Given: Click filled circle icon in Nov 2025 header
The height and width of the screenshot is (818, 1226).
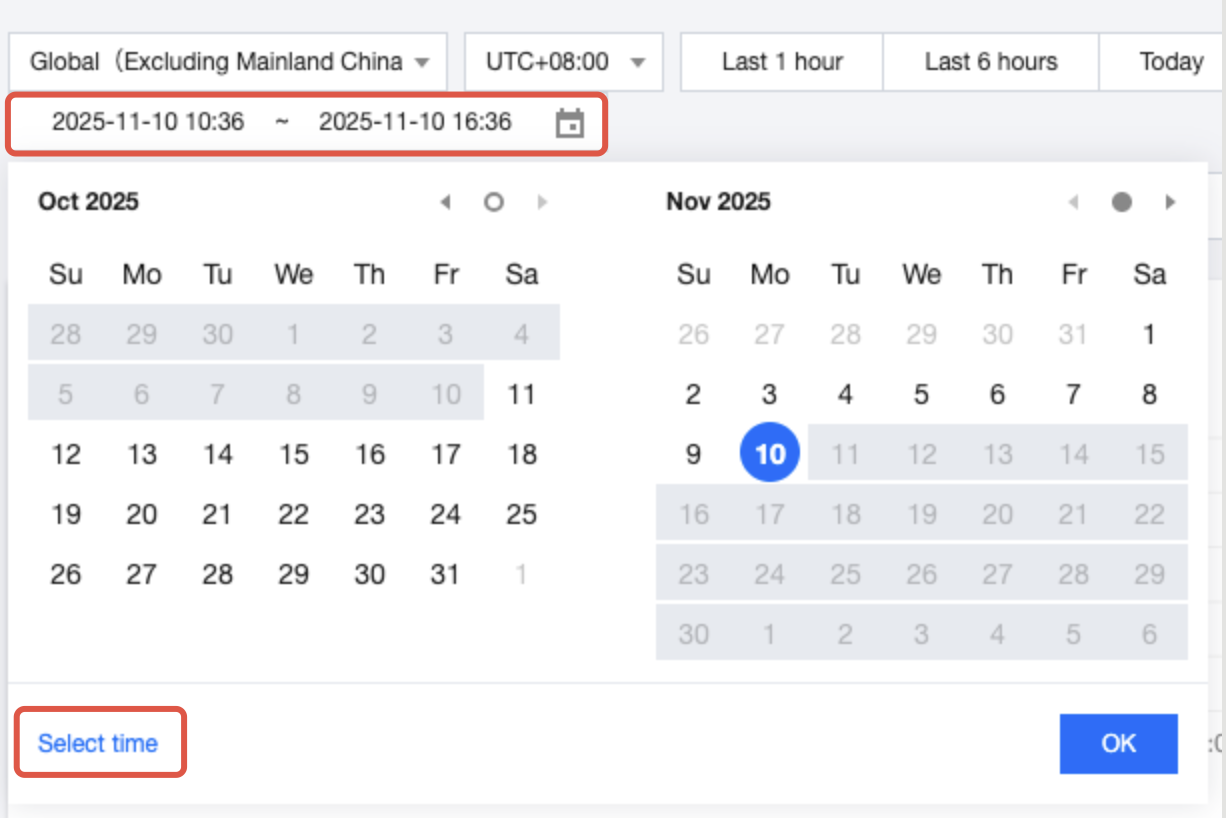Looking at the screenshot, I should point(1122,202).
